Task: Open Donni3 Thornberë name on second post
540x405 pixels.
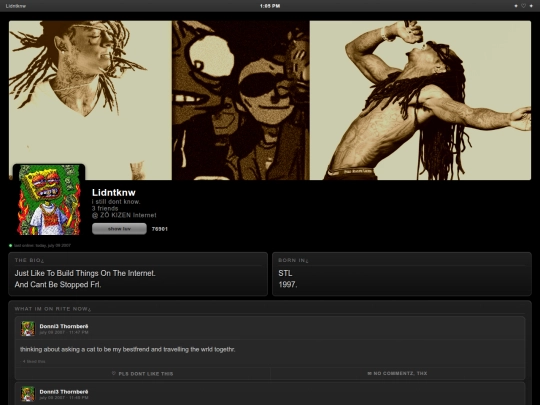Action: click(x=64, y=392)
